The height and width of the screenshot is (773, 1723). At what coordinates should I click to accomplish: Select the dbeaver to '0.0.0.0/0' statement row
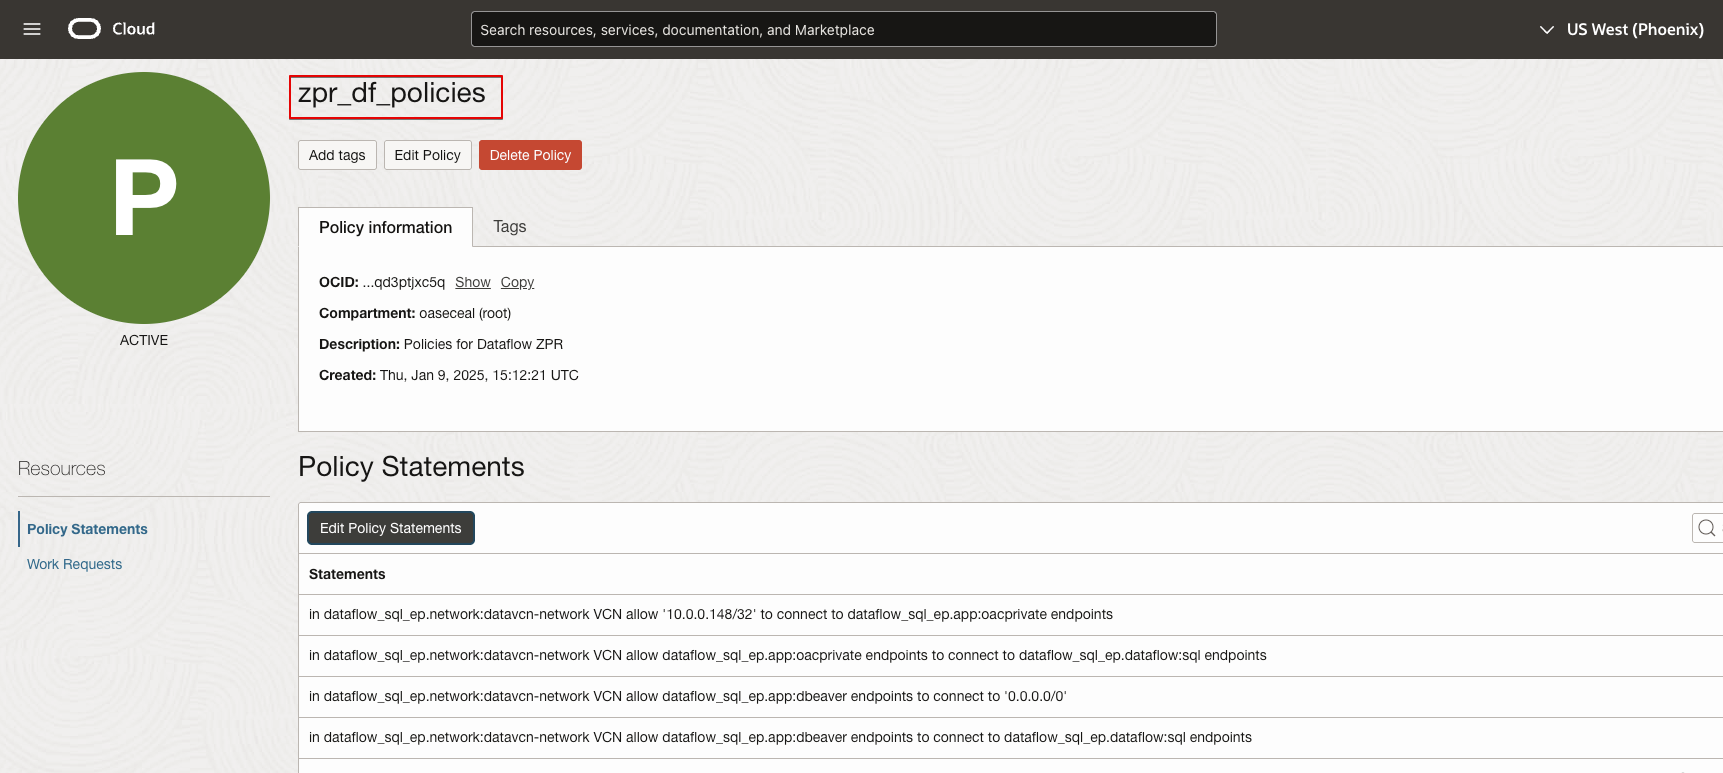coord(1010,697)
